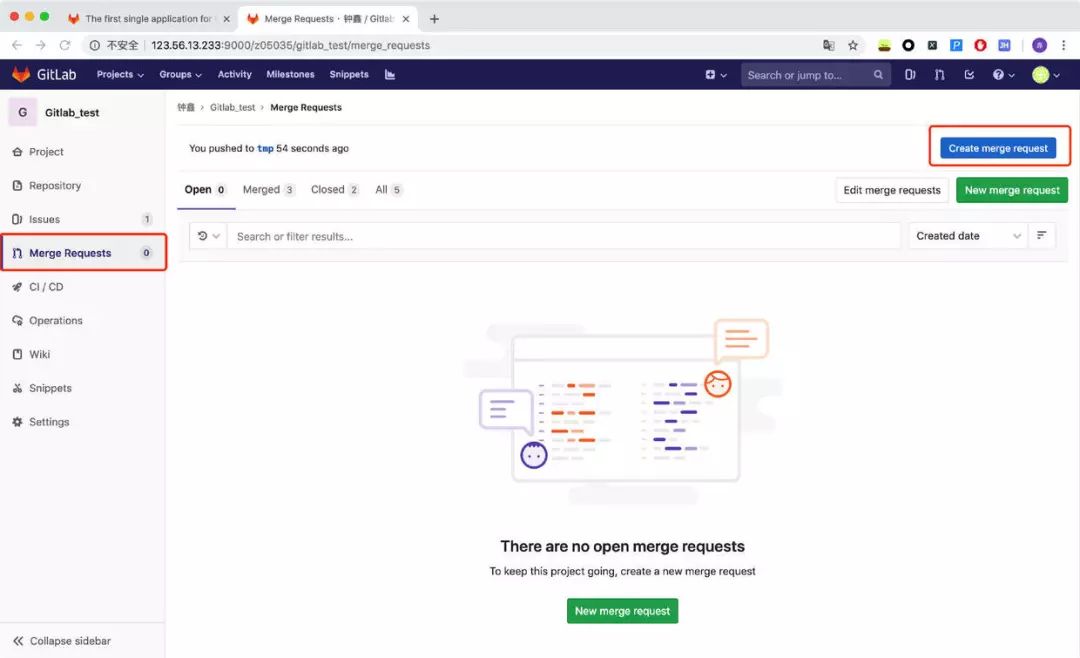Open Snippets in the top navbar
Viewport: 1080px width, 658px height.
pos(349,74)
